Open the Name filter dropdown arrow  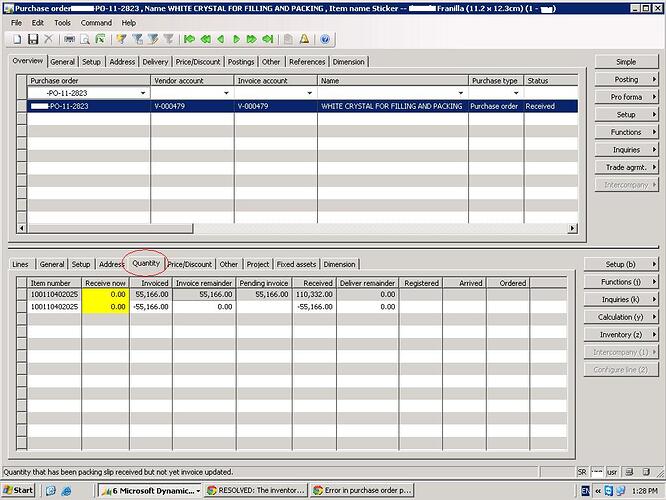461,93
